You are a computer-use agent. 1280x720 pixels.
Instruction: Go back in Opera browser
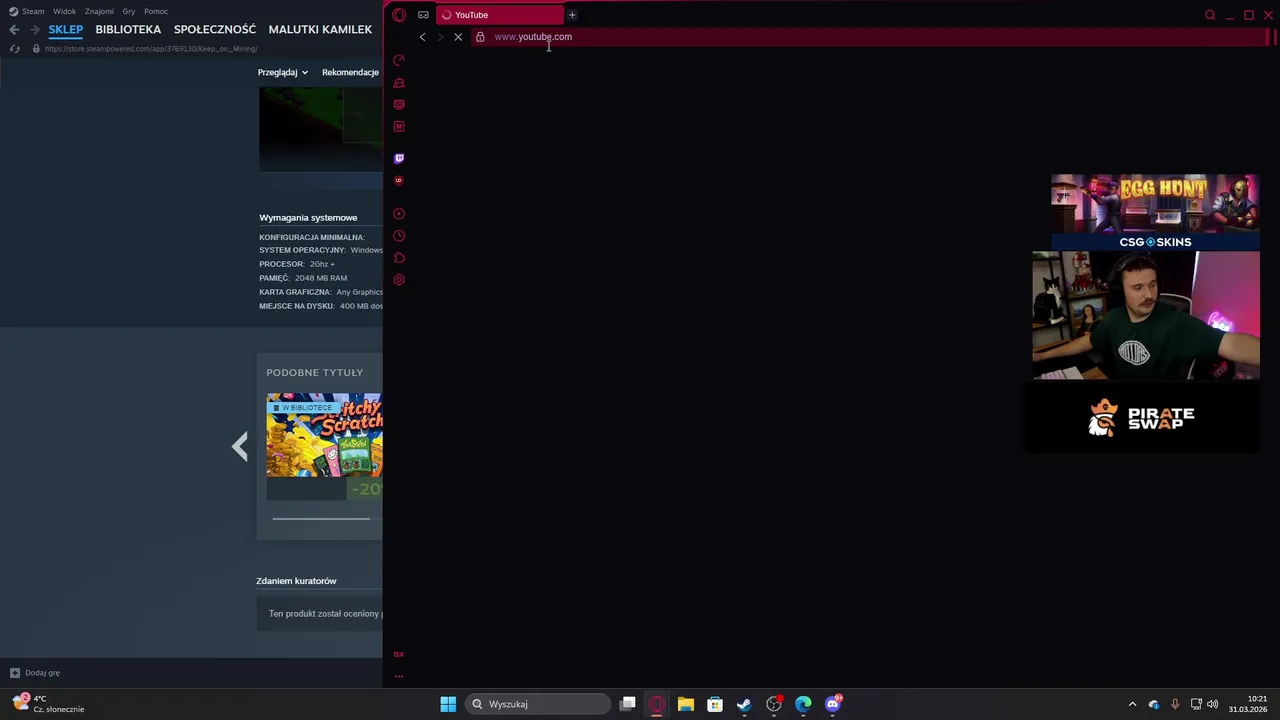422,37
